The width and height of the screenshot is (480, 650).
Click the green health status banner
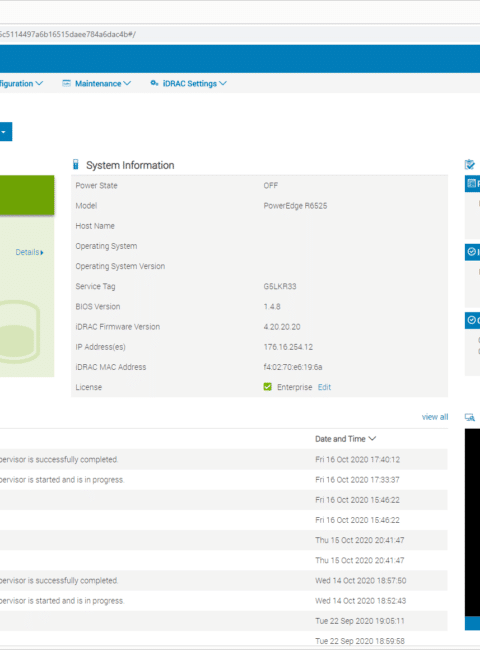point(27,195)
